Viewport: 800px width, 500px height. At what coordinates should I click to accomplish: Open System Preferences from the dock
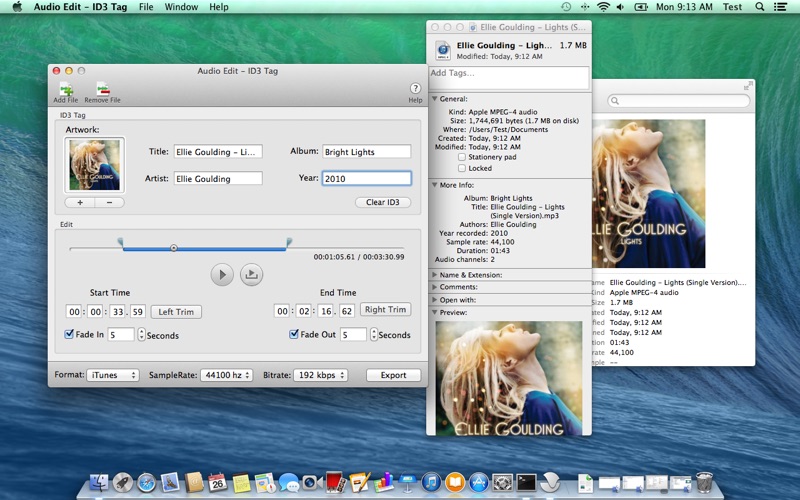point(503,482)
